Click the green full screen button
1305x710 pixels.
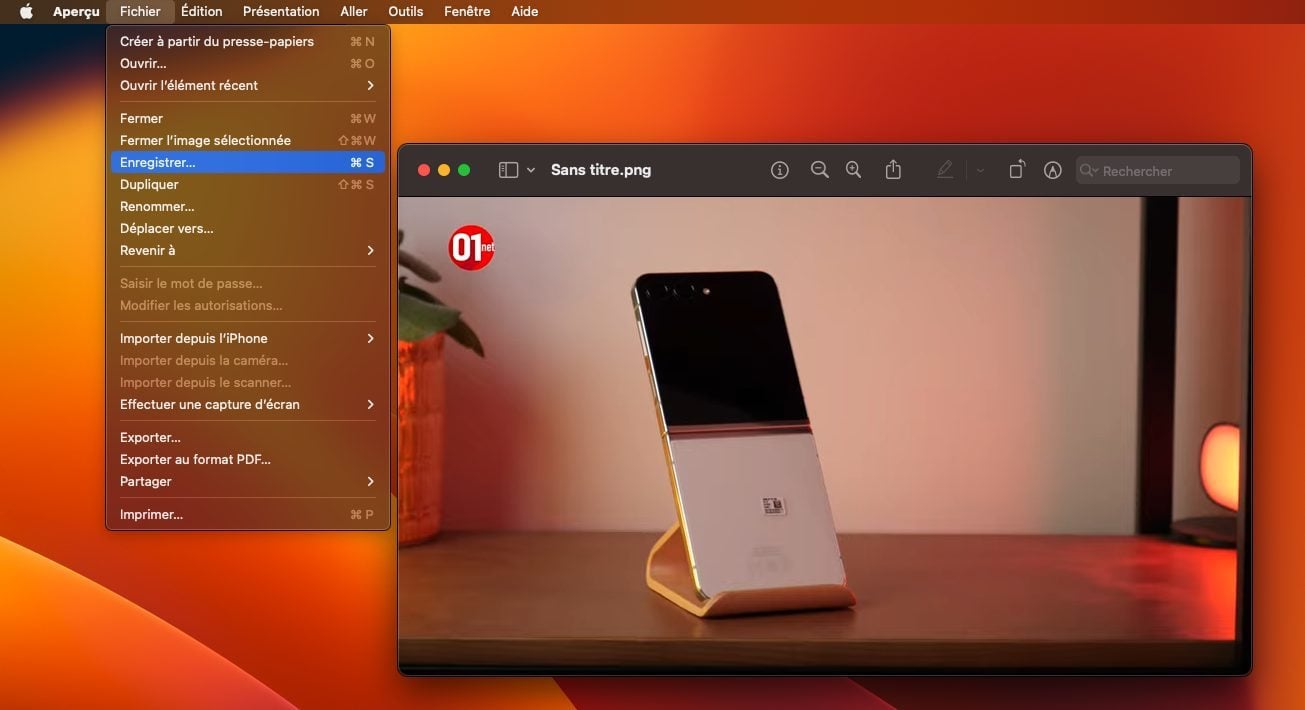coord(464,170)
